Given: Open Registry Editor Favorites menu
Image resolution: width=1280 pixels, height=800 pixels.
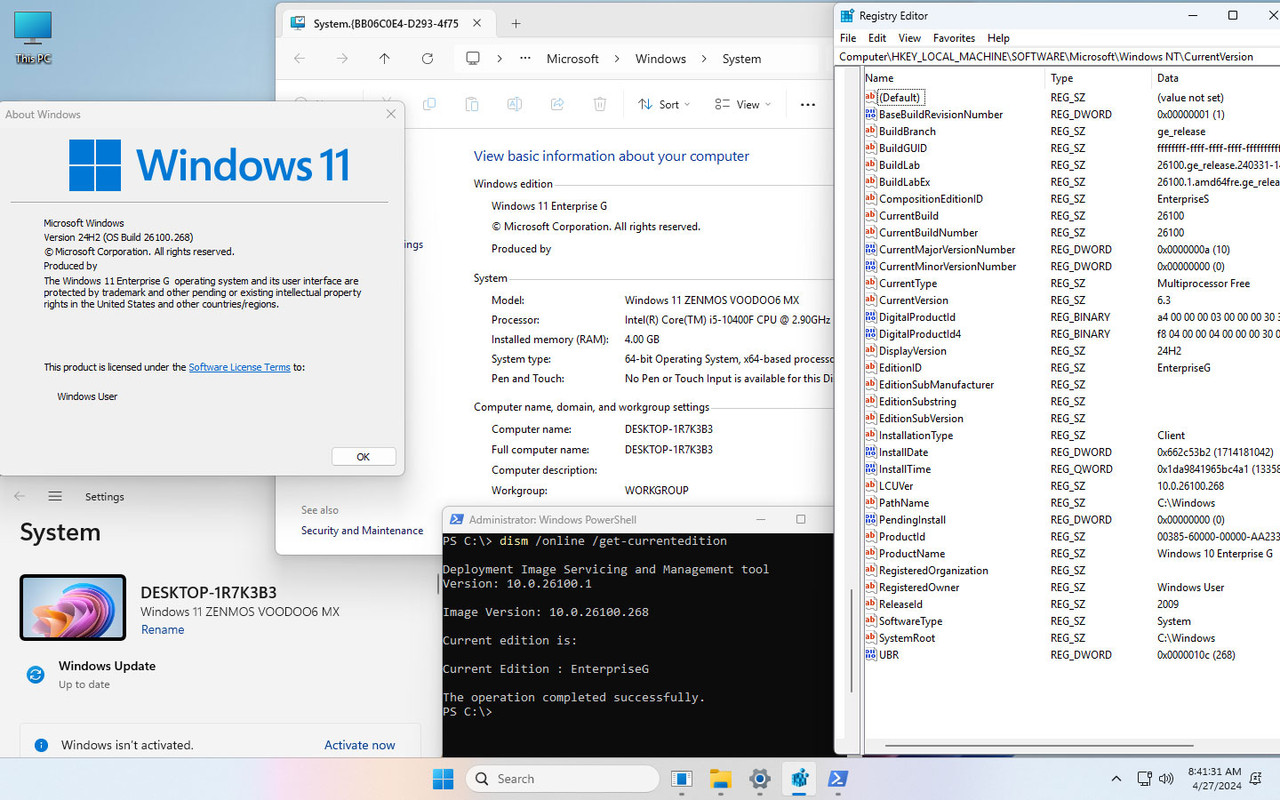Looking at the screenshot, I should (954, 38).
